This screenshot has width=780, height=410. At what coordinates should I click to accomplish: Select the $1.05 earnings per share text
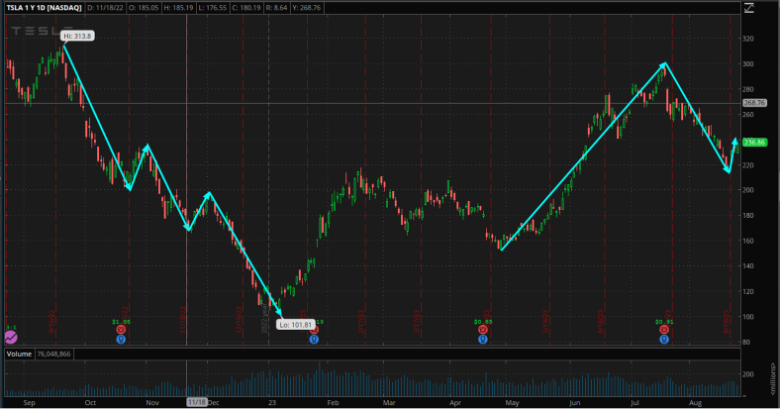pos(121,322)
